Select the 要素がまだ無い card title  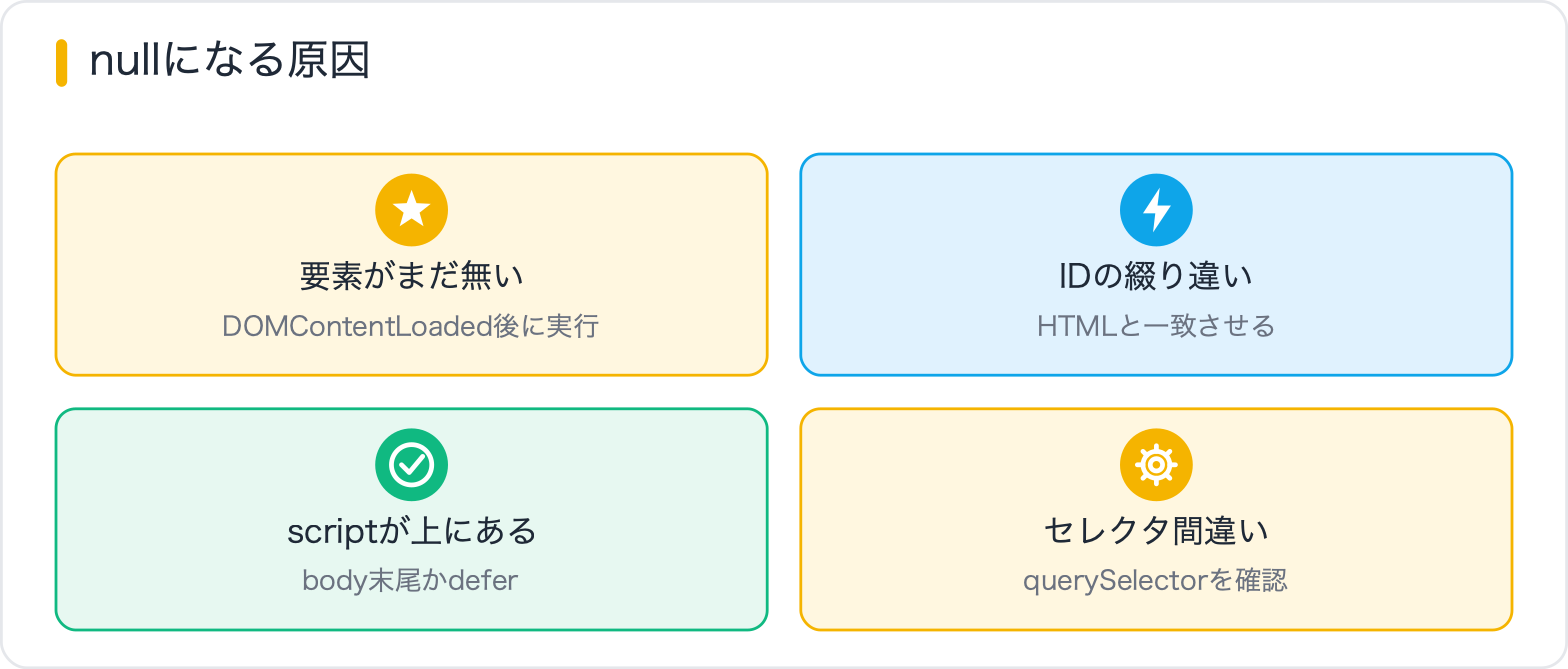(x=411, y=276)
